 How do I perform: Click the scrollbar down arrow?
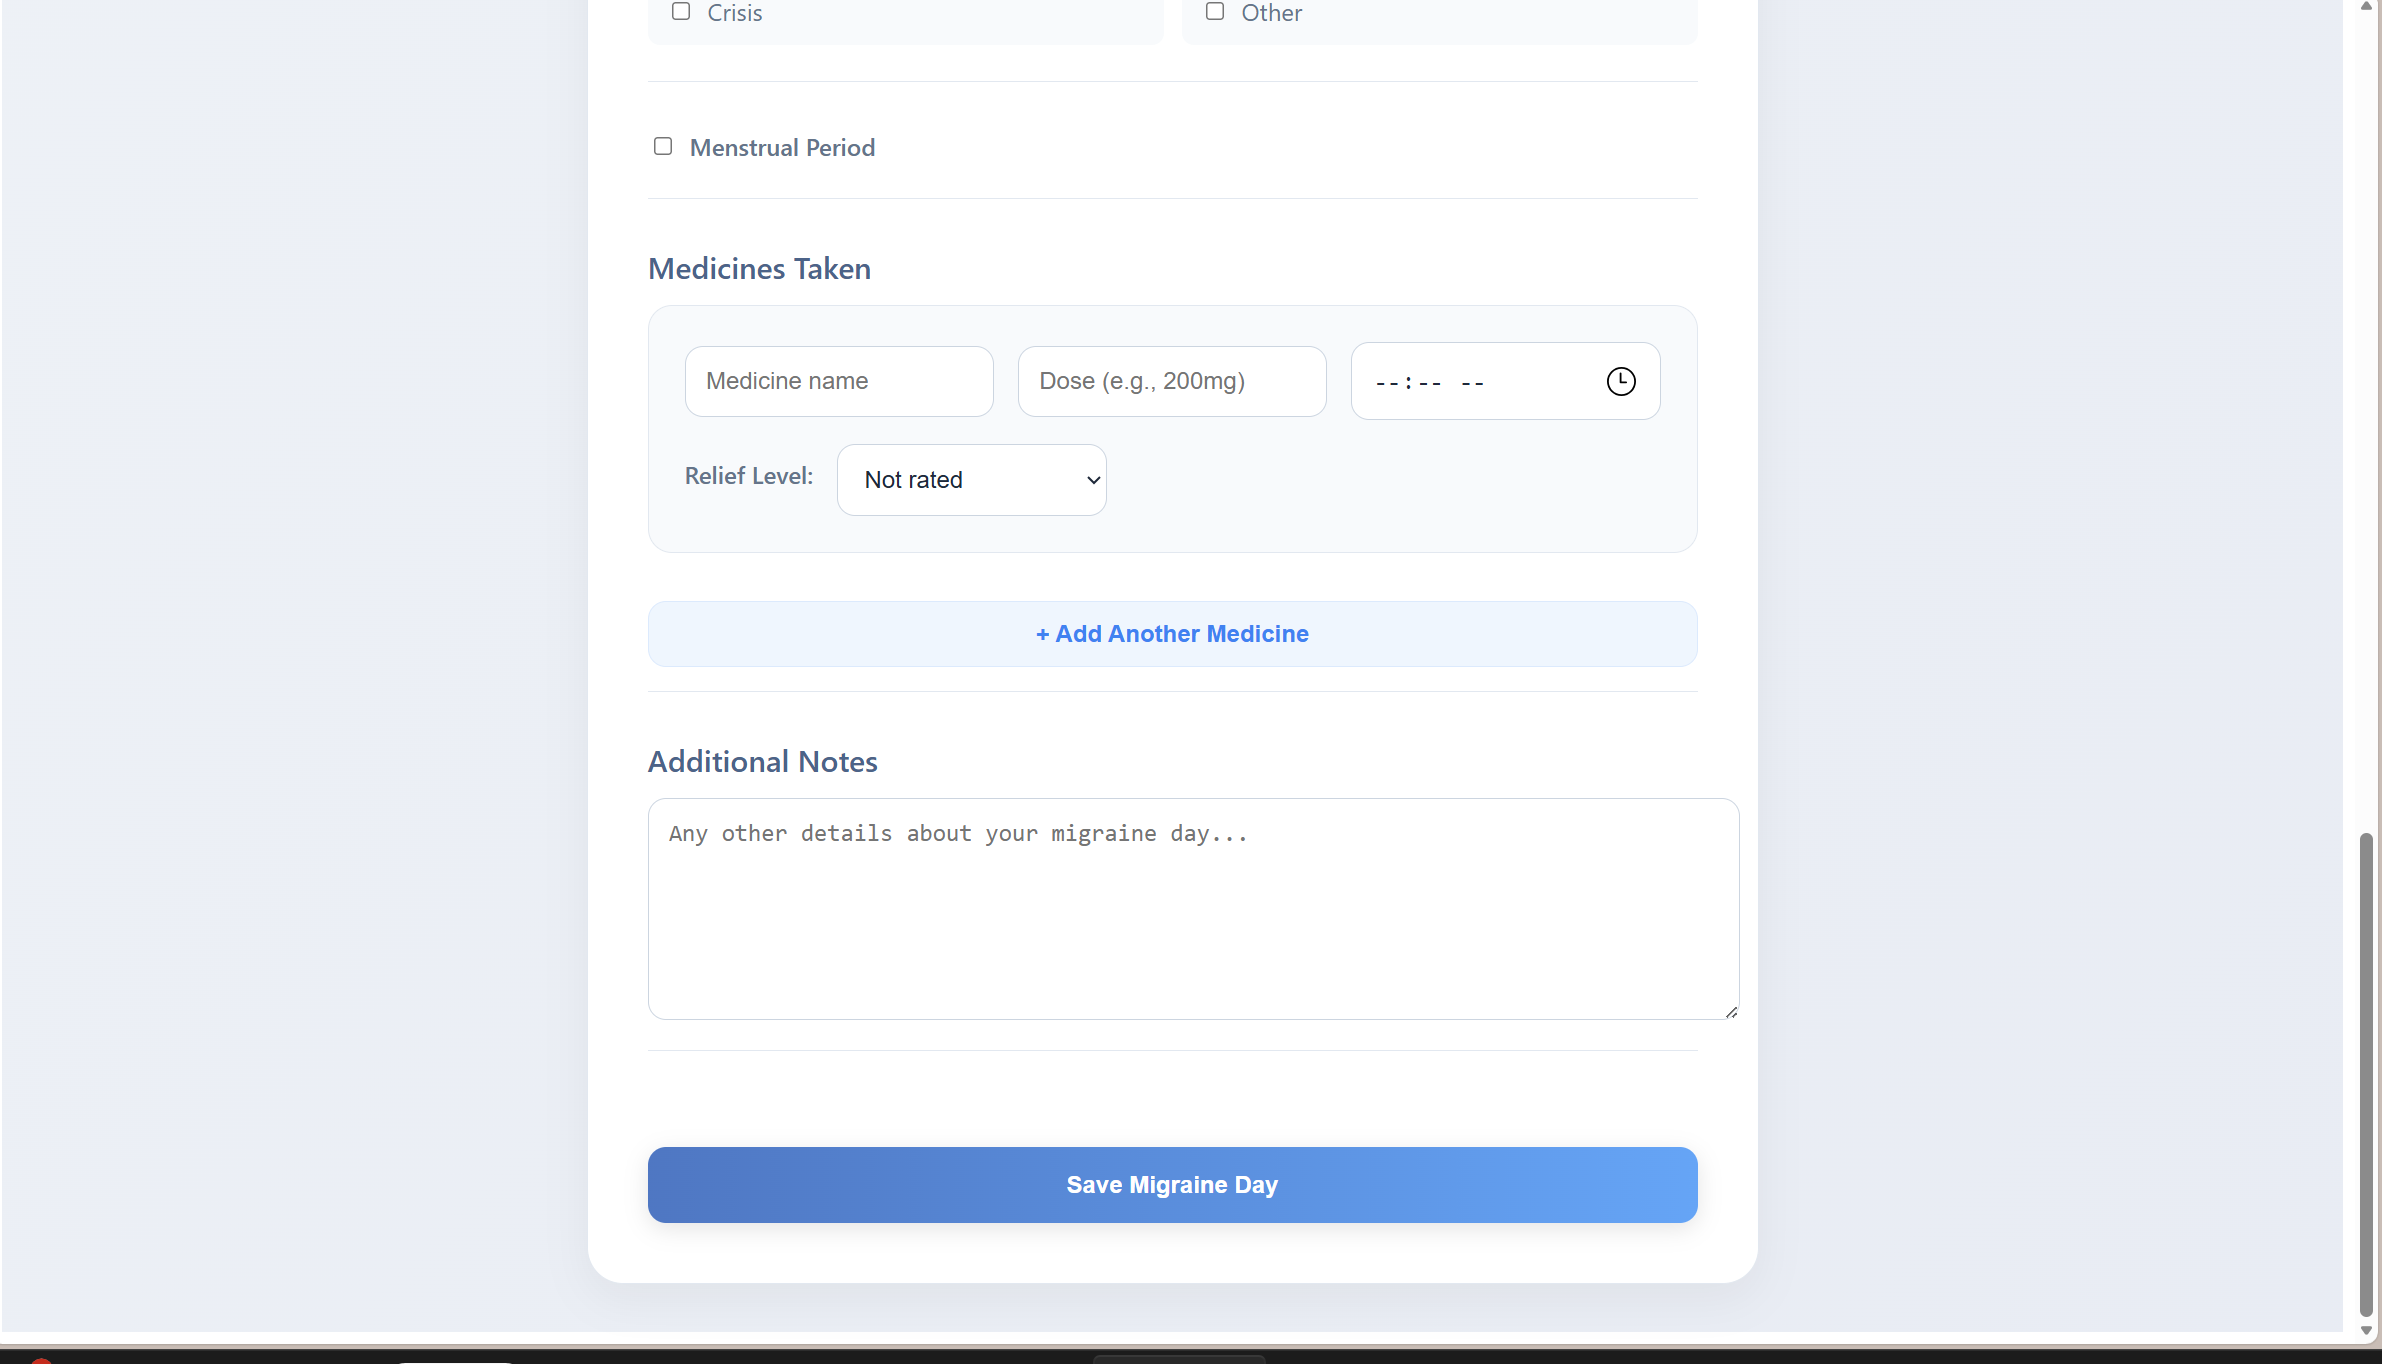2366,1331
